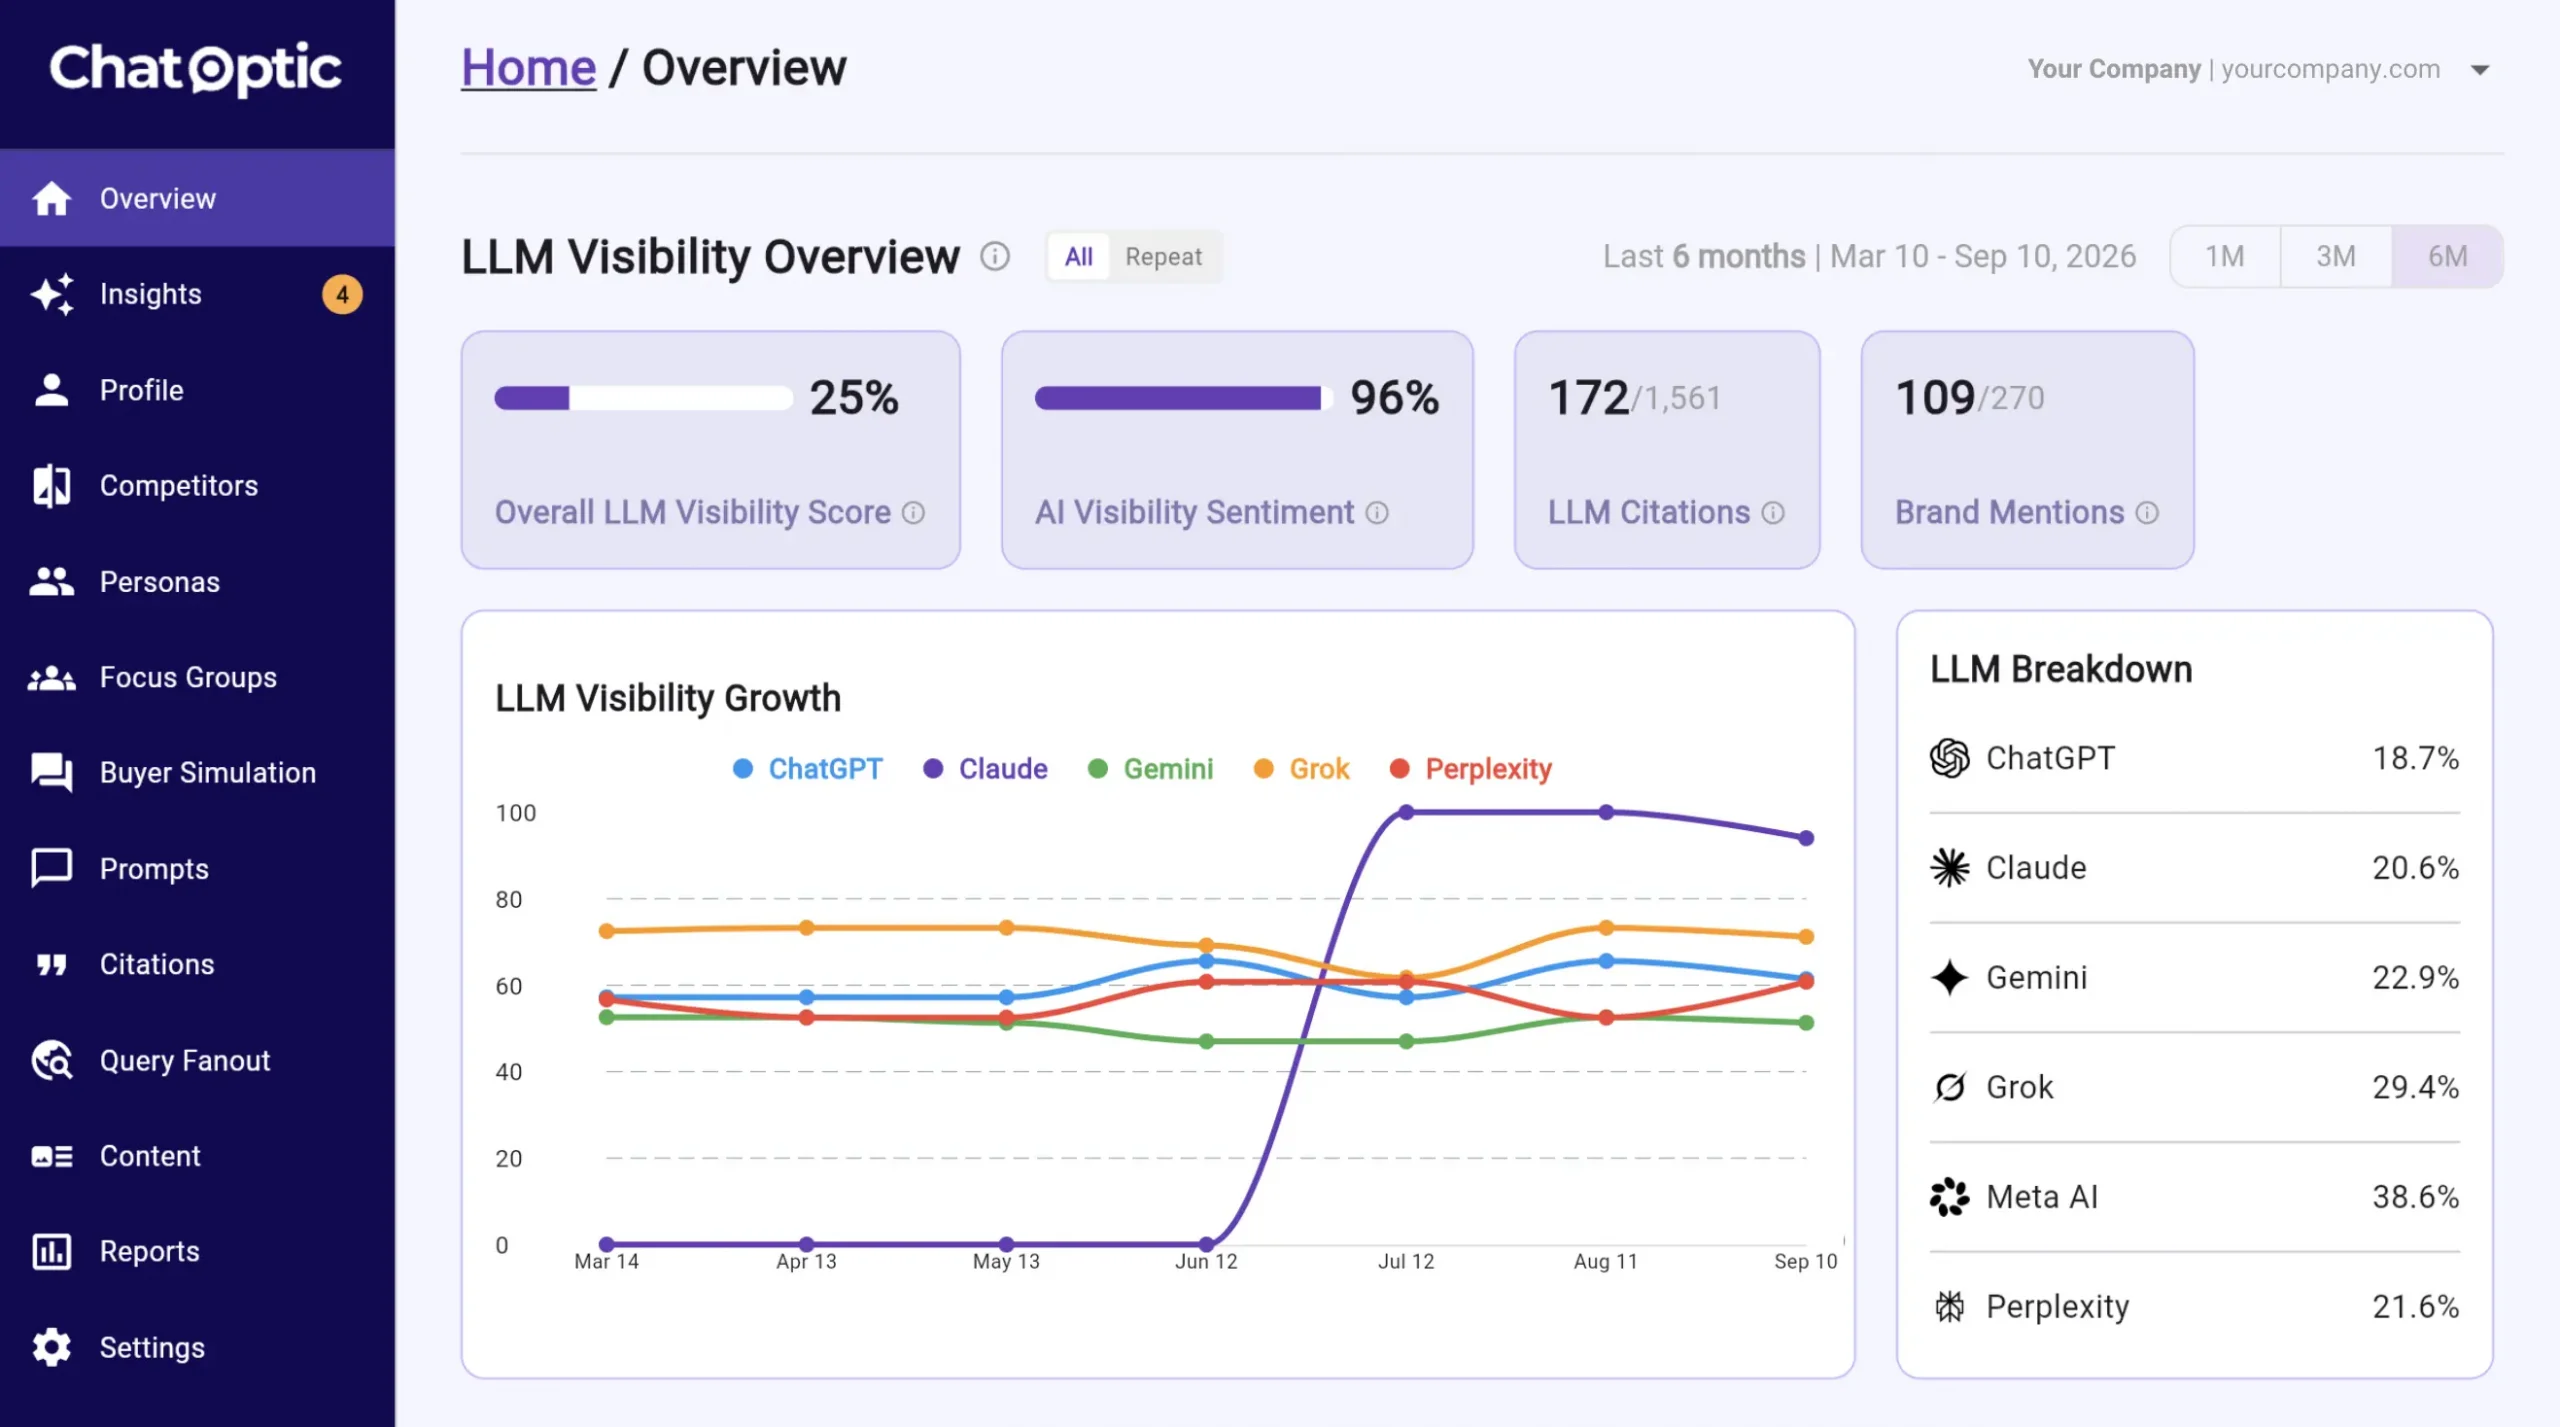The height and width of the screenshot is (1427, 2560).
Task: Click the Focus Groups icon
Action: coord(51,678)
